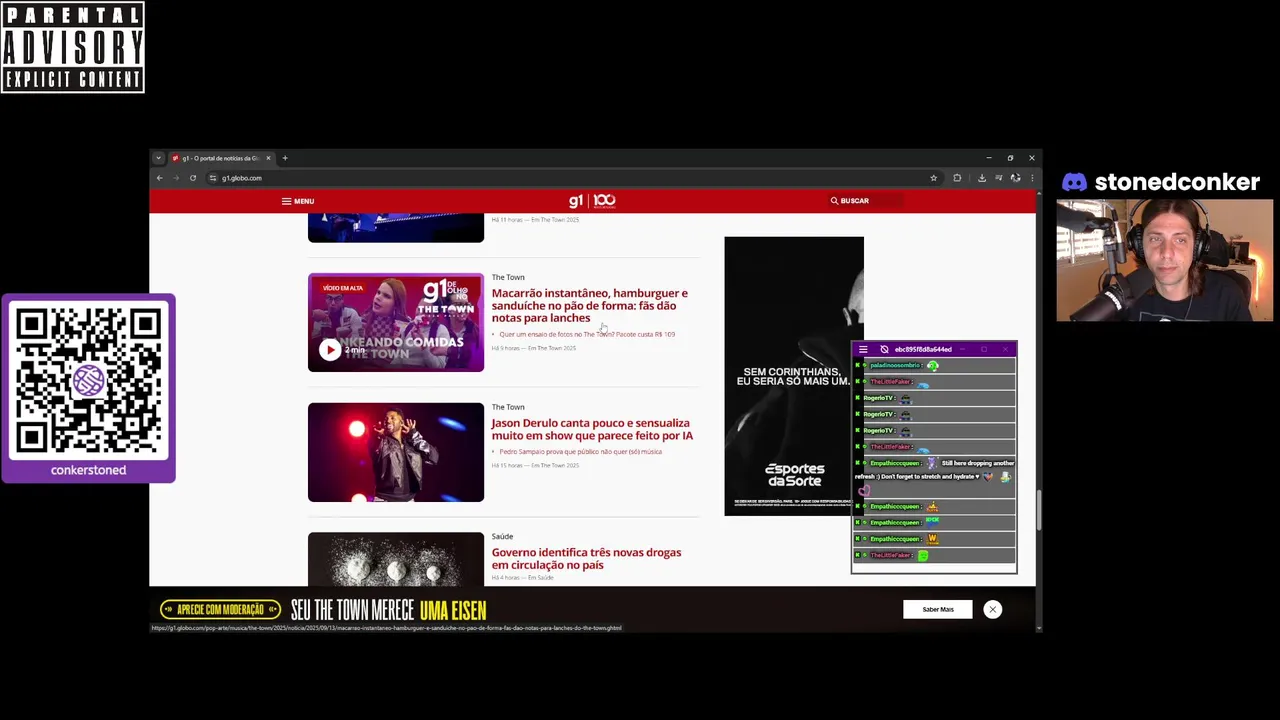Screen dimensions: 1280x720
Task: Open headline about Macarrão instantâneo, hamburguer e sanduíche
Action: pos(589,305)
